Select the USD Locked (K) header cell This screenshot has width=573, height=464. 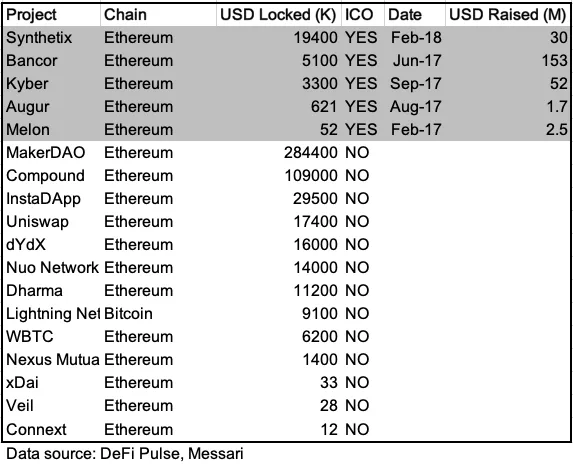pyautogui.click(x=278, y=15)
